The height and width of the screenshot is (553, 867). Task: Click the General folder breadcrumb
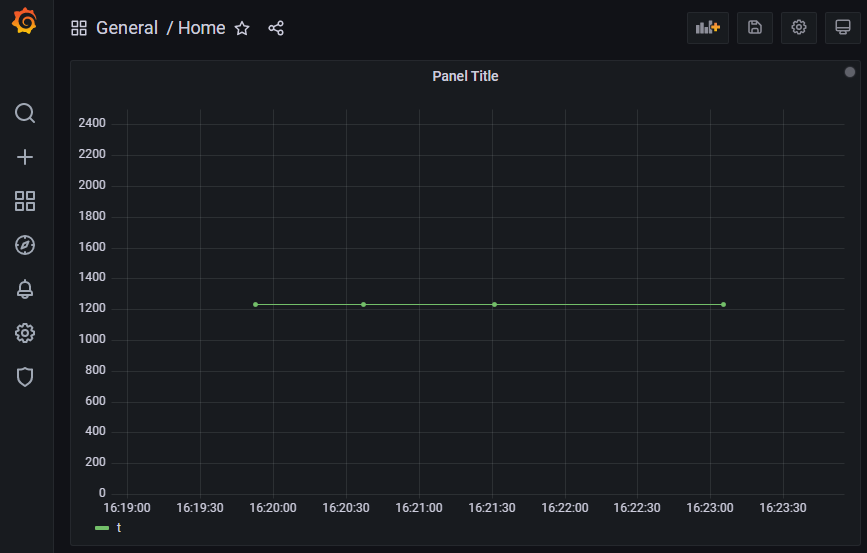(127, 28)
